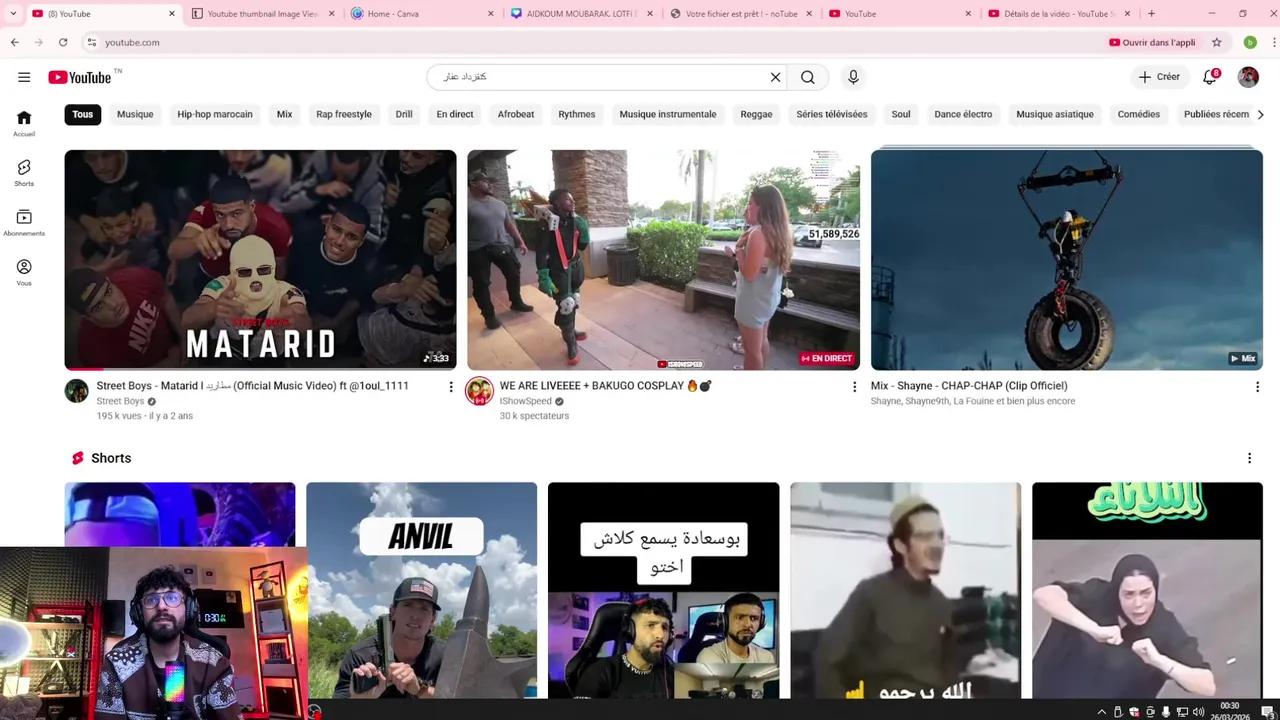Open the ANVIL short thumbnail
1280x720 pixels.
click(421, 590)
